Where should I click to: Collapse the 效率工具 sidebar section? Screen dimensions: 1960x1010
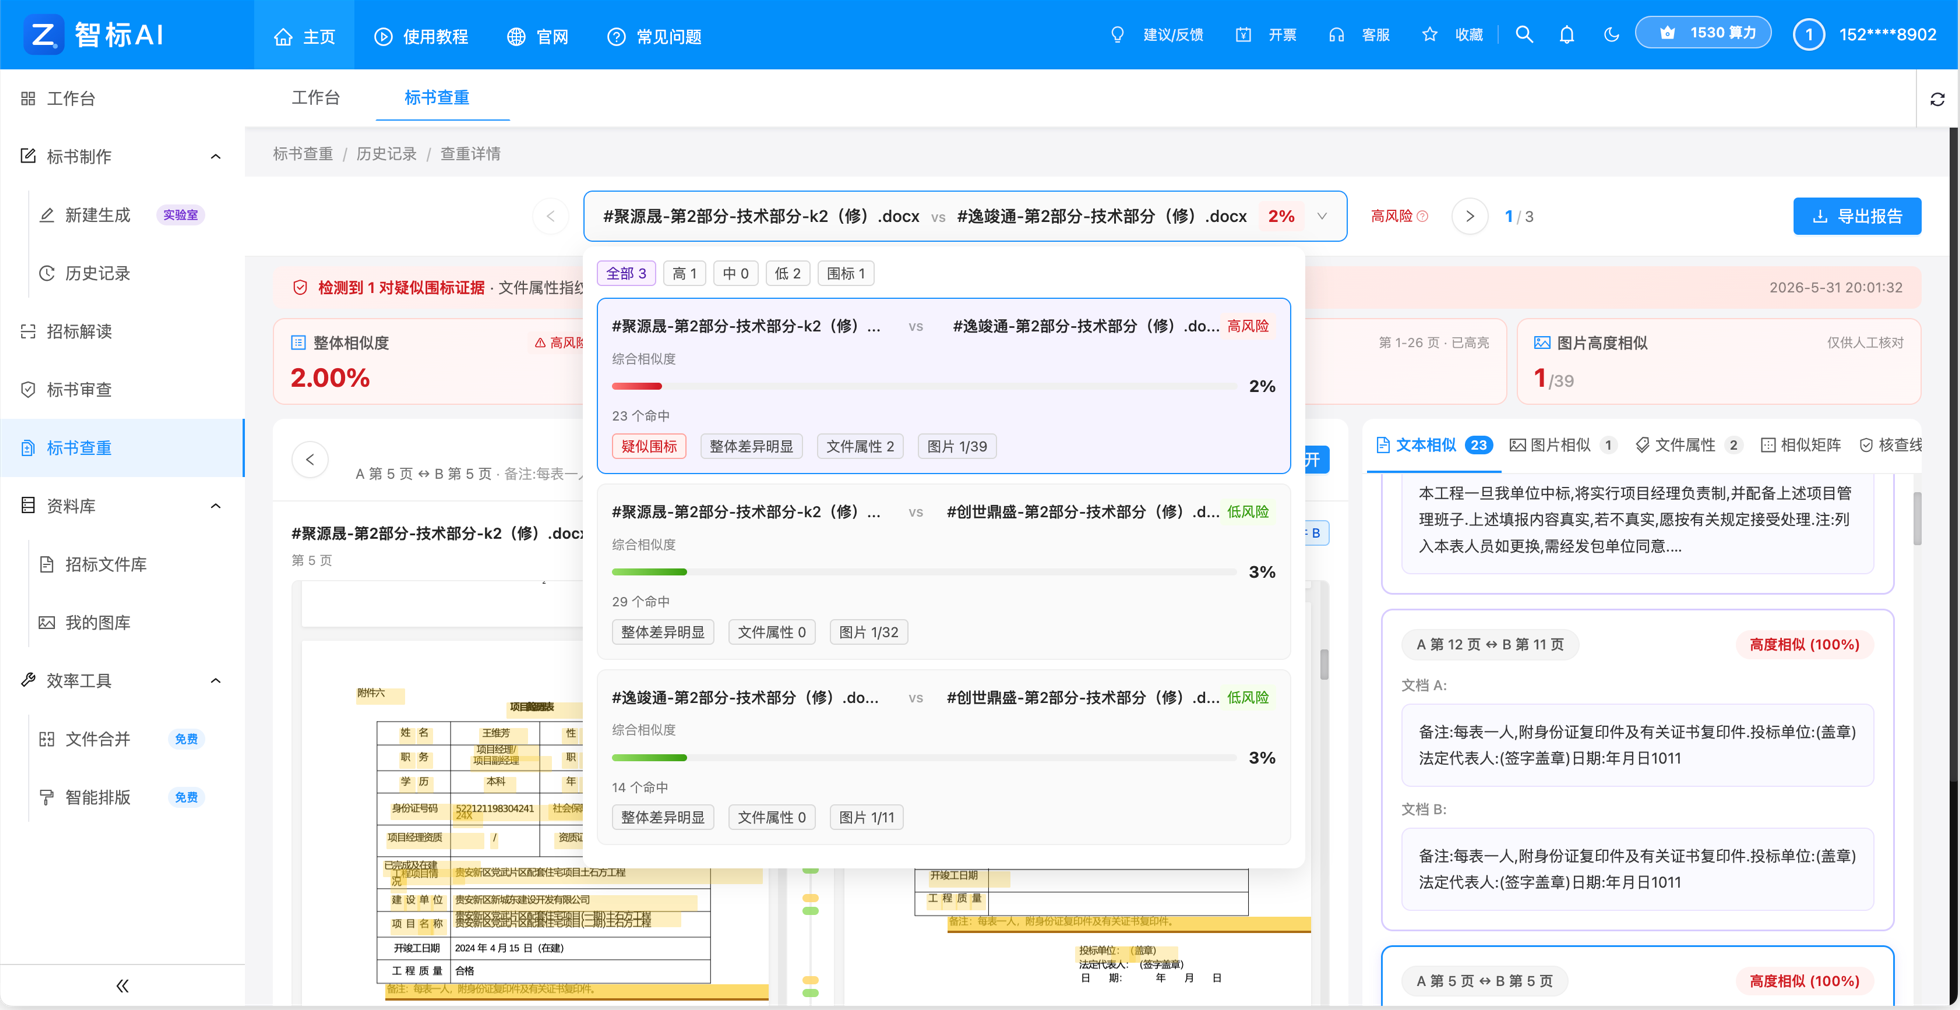pyautogui.click(x=216, y=681)
